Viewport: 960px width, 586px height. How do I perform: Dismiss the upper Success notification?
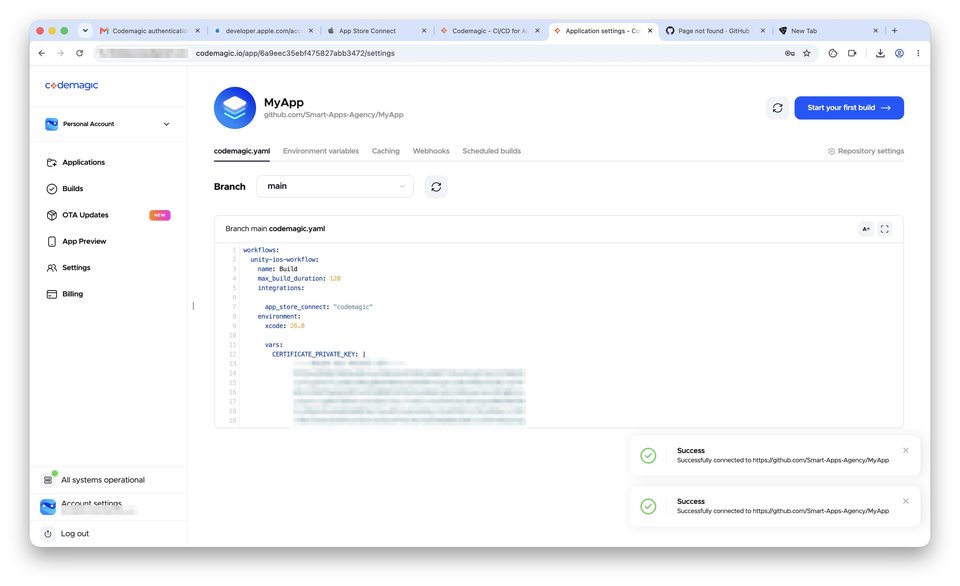tap(906, 451)
